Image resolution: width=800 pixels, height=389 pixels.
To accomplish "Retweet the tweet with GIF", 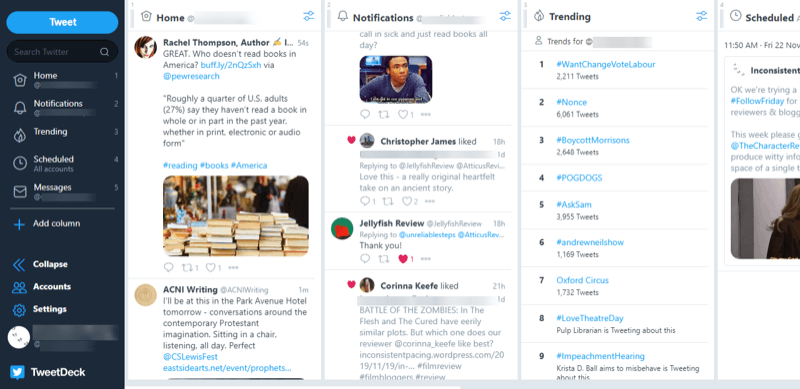I will 383,114.
